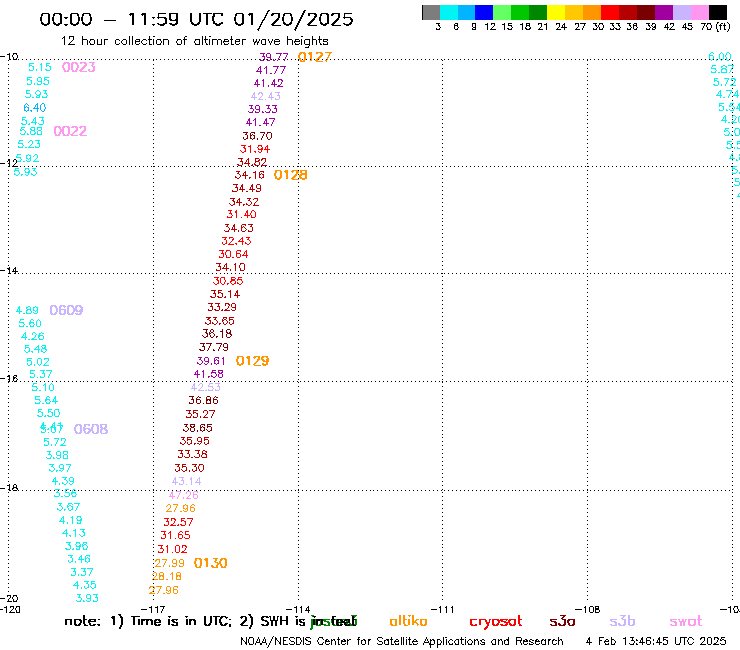Click the cyan swatch in the color scale
The width and height of the screenshot is (740, 650).
click(449, 12)
